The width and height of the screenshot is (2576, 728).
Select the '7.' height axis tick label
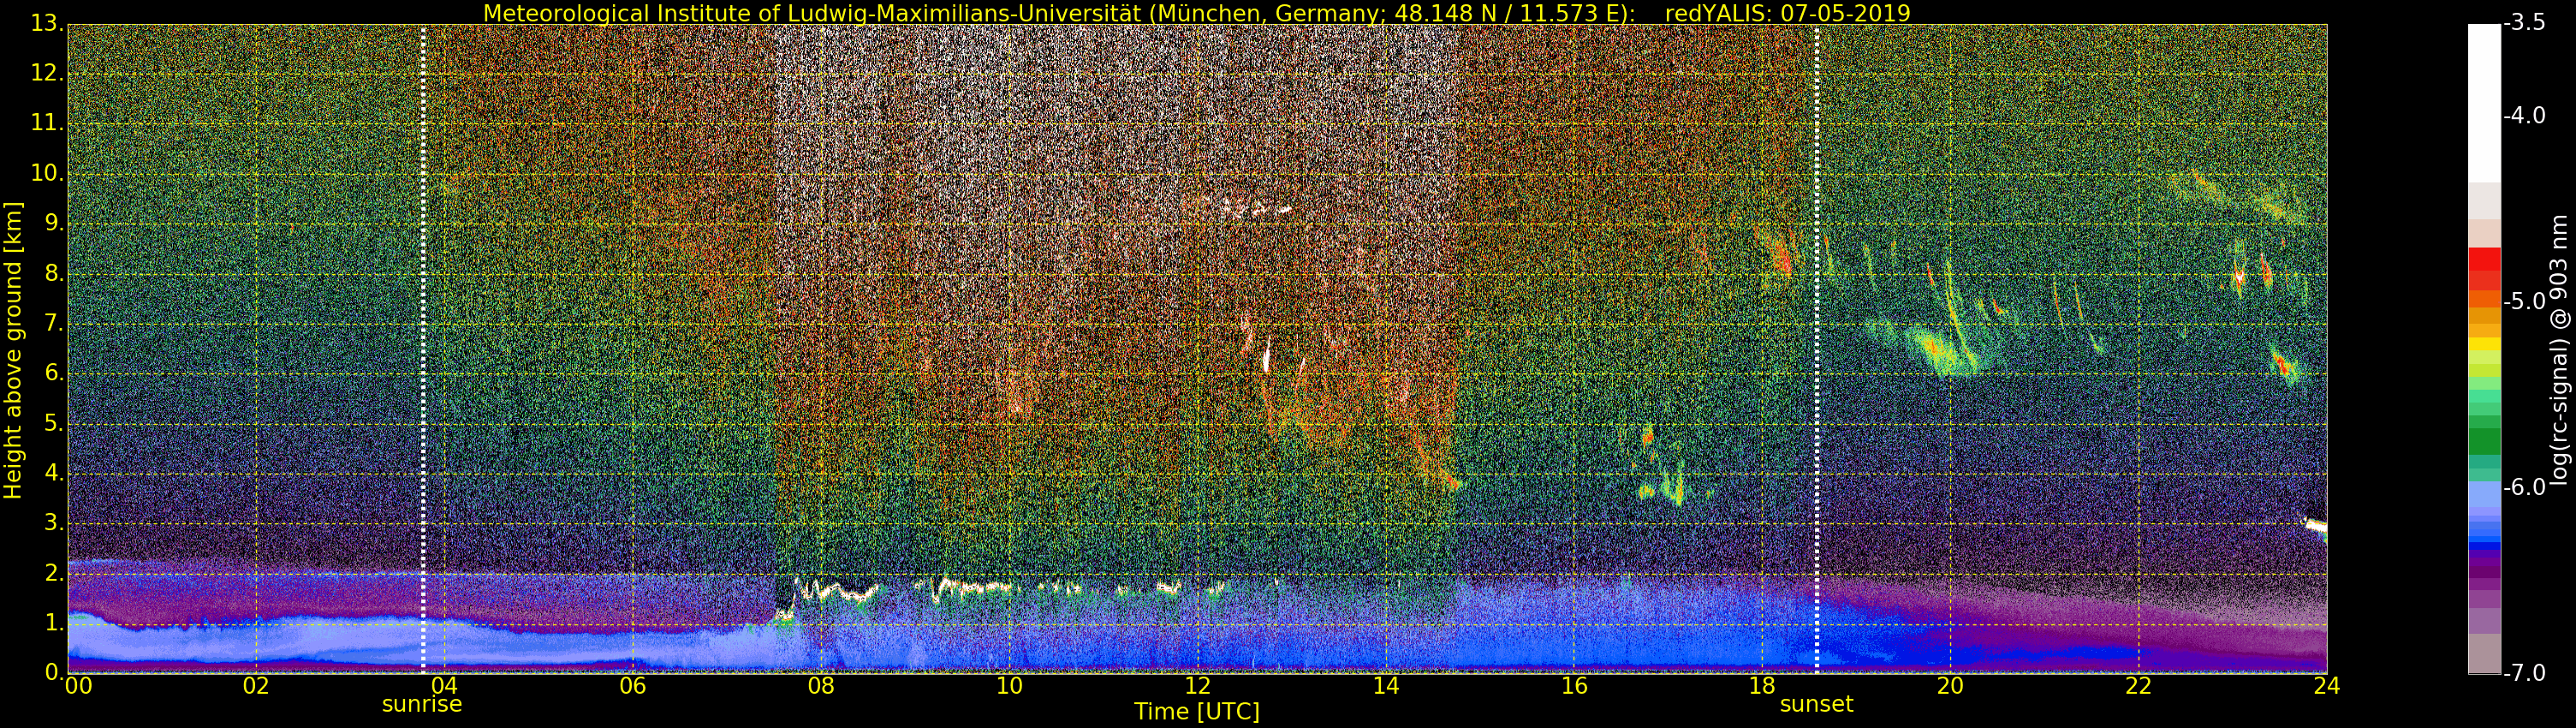pos(53,323)
